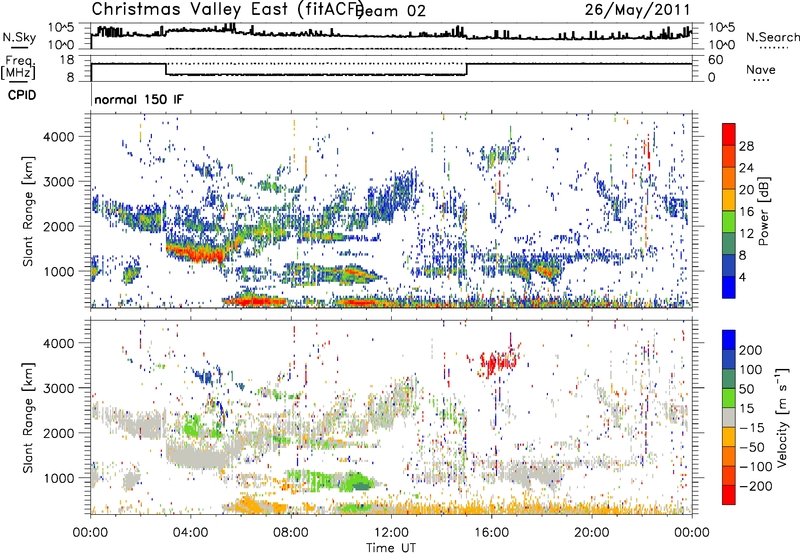This screenshot has width=800, height=554.
Task: Select the Velocity colorbar segment between 50 and 100
Action: click(729, 379)
